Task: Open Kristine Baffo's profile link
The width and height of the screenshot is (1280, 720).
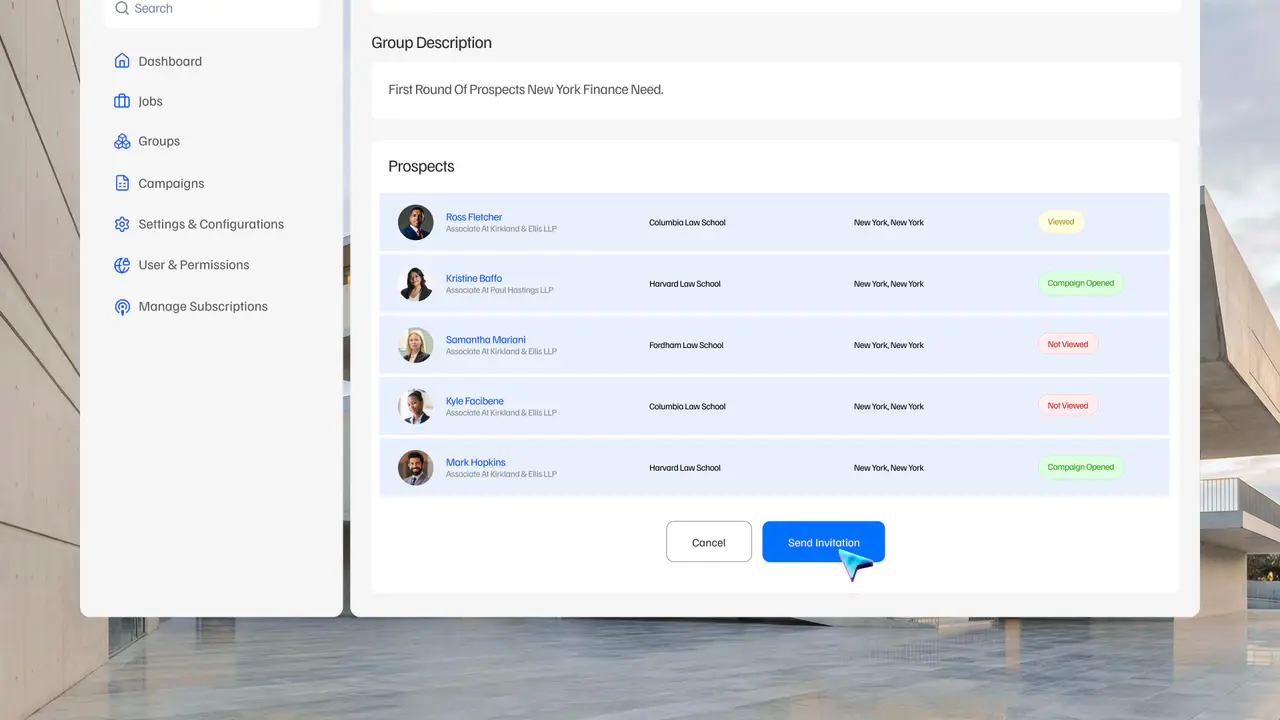Action: (x=474, y=278)
